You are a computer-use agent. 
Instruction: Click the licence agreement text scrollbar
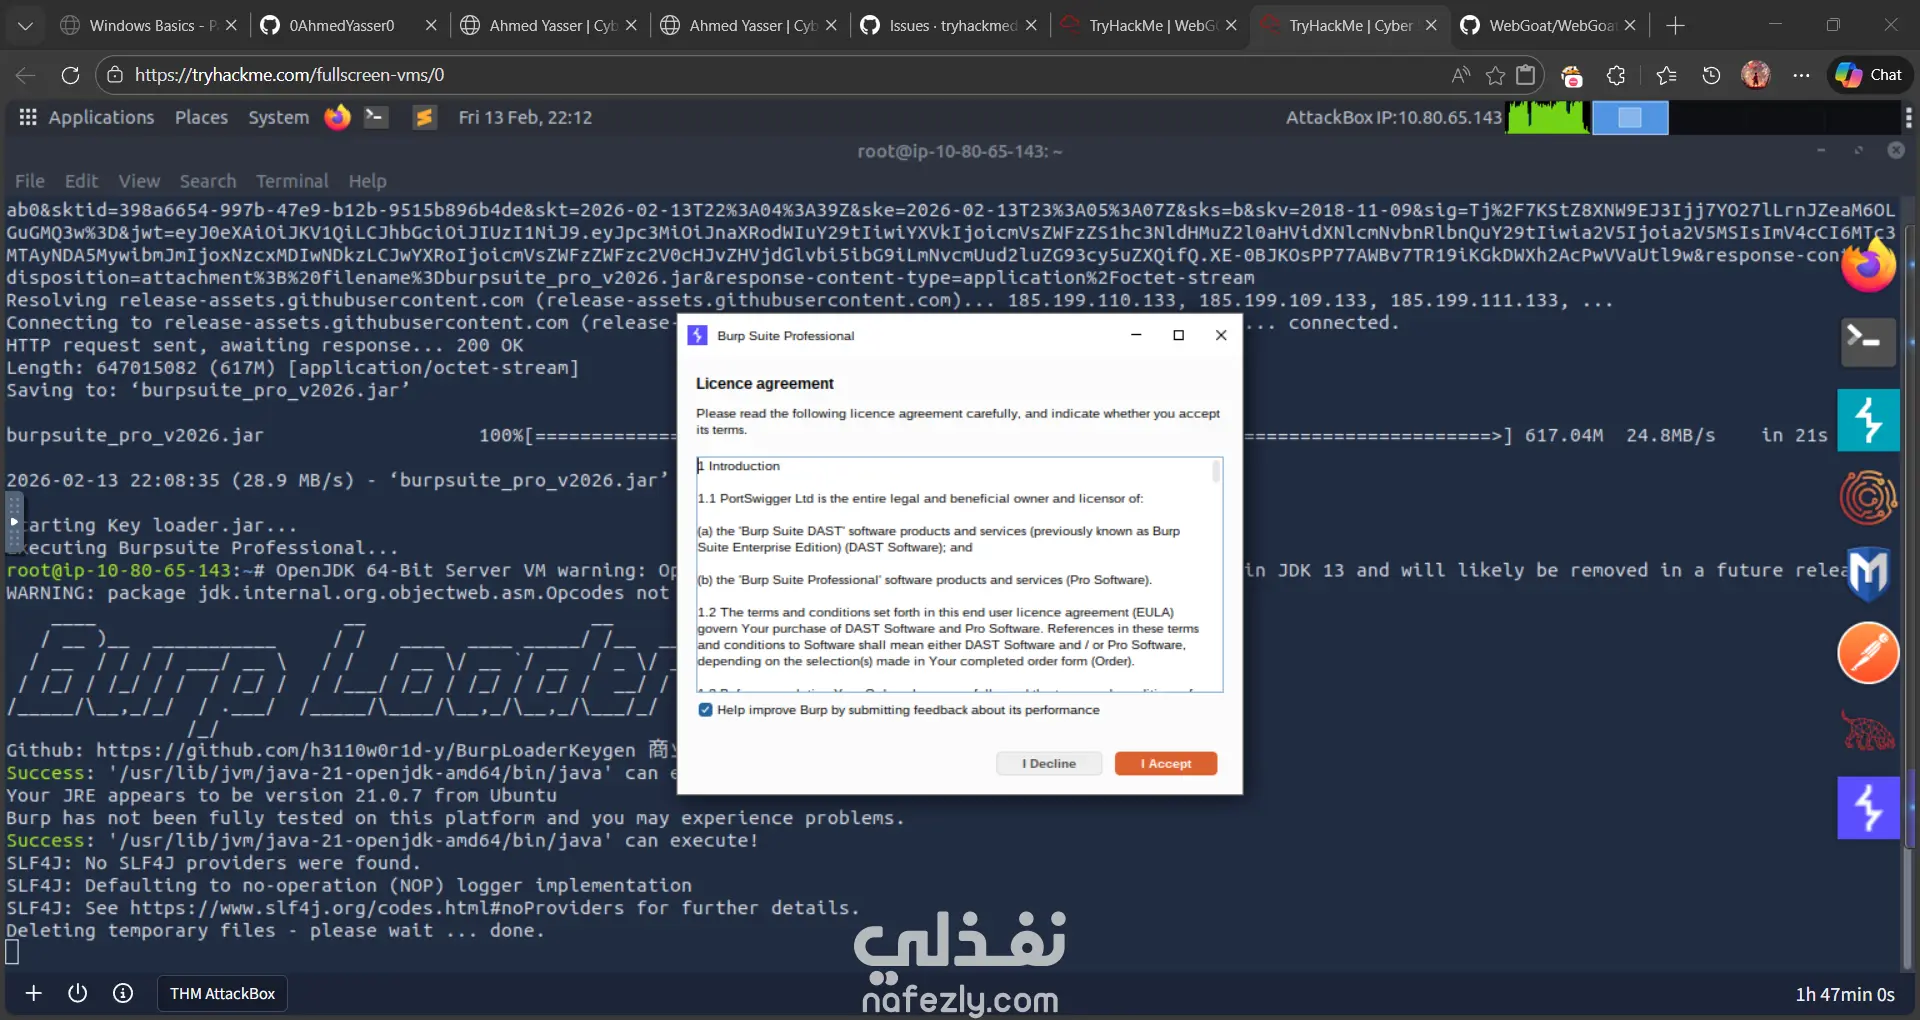point(1216,471)
